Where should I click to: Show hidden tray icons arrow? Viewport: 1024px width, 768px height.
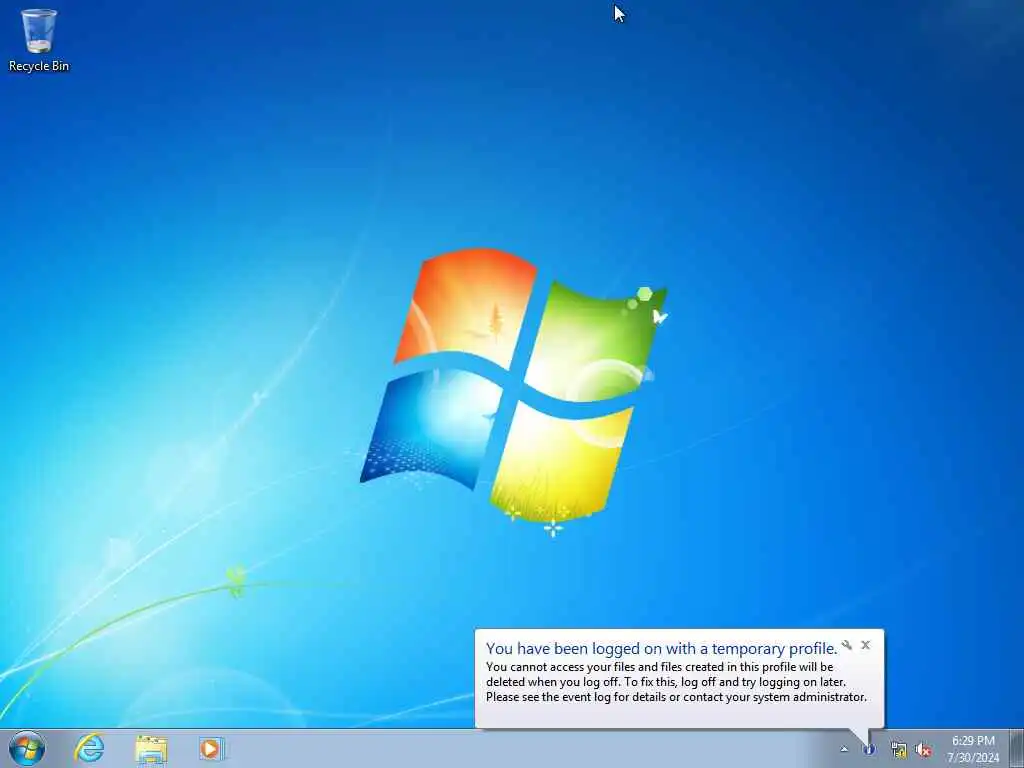[x=844, y=750]
